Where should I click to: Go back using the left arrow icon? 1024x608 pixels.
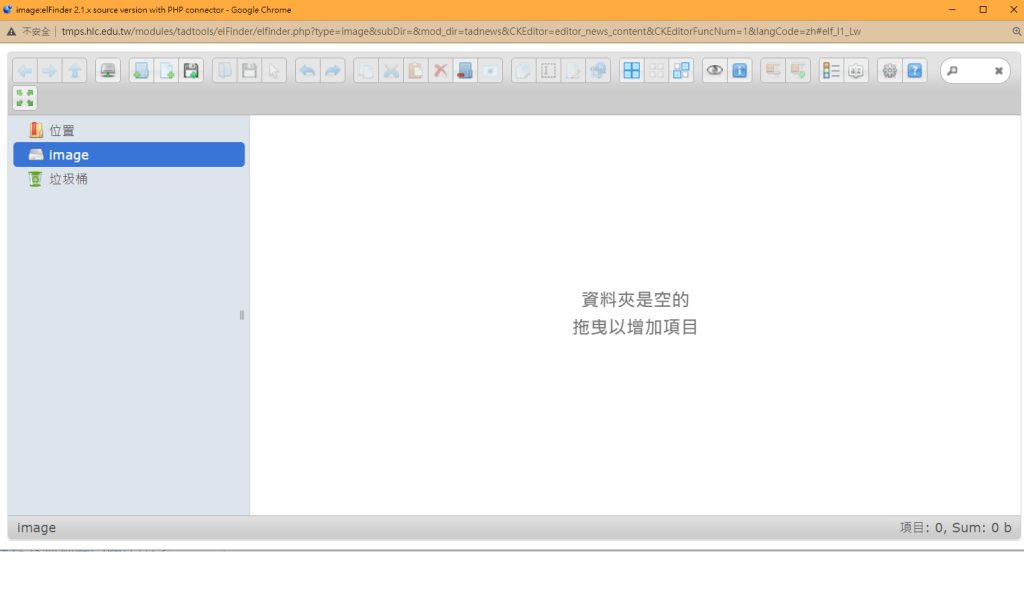click(25, 71)
